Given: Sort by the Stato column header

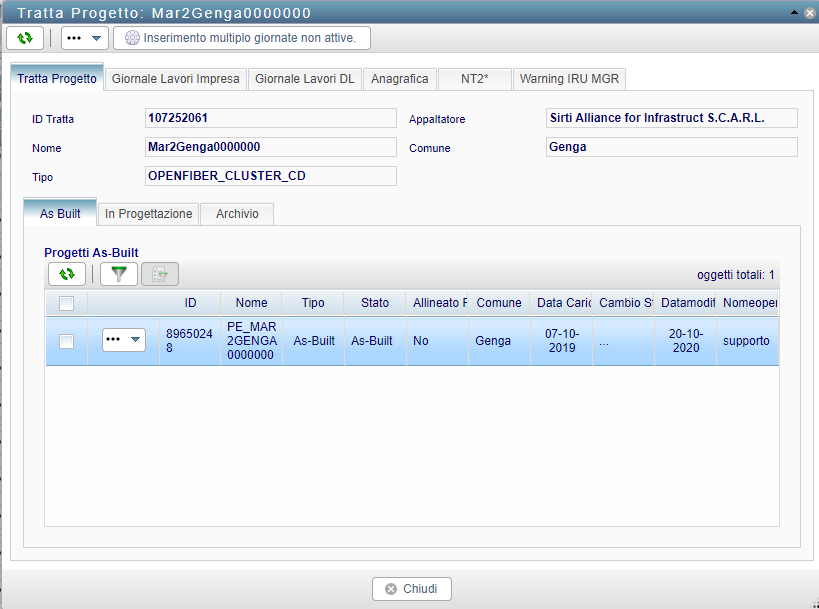Looking at the screenshot, I should (375, 303).
